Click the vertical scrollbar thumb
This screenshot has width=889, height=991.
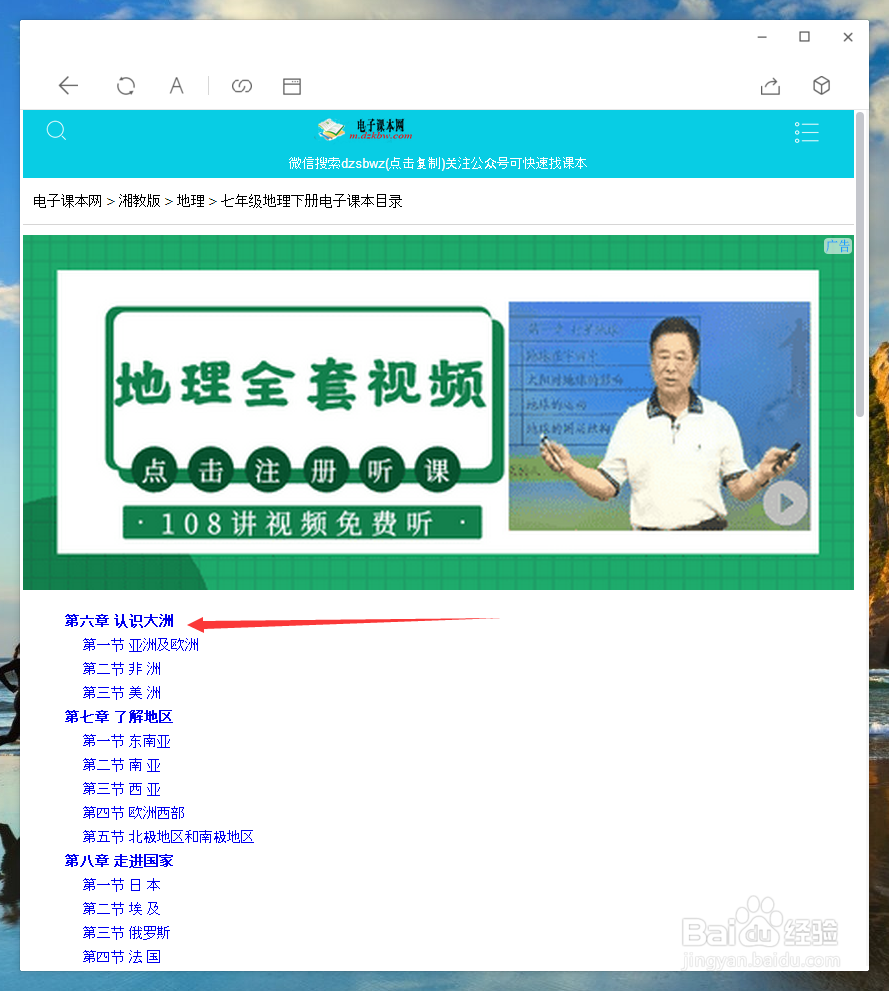[x=860, y=264]
